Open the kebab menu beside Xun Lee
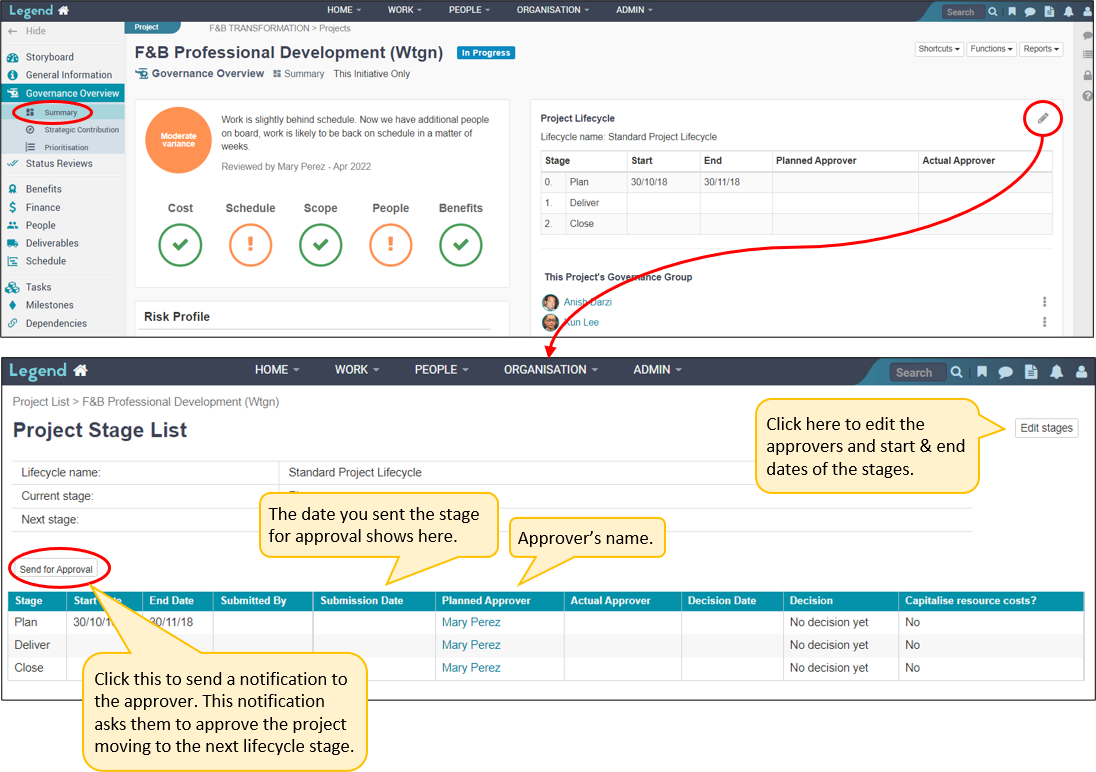Viewport: 1096px width, 772px height. (x=1044, y=322)
